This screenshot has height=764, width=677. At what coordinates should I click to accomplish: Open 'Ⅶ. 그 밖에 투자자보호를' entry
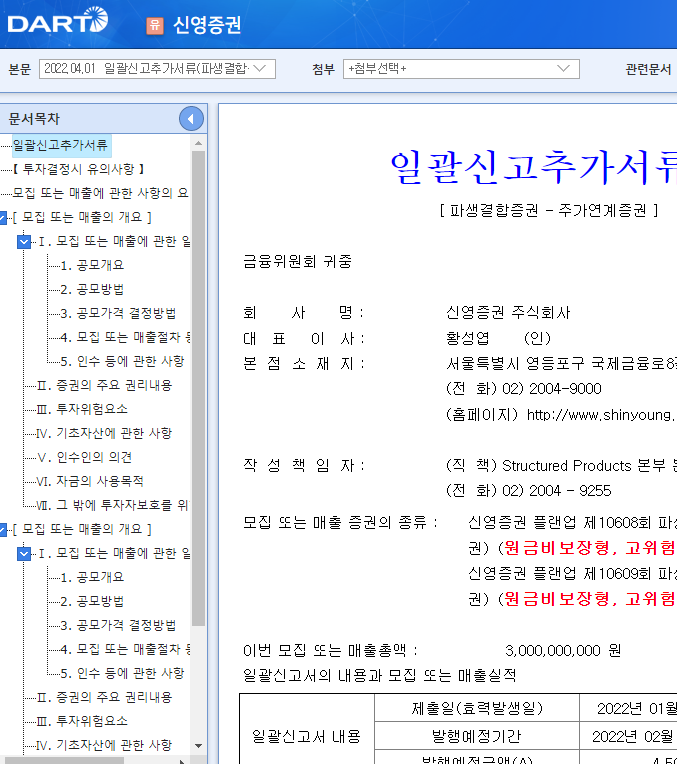coord(113,505)
